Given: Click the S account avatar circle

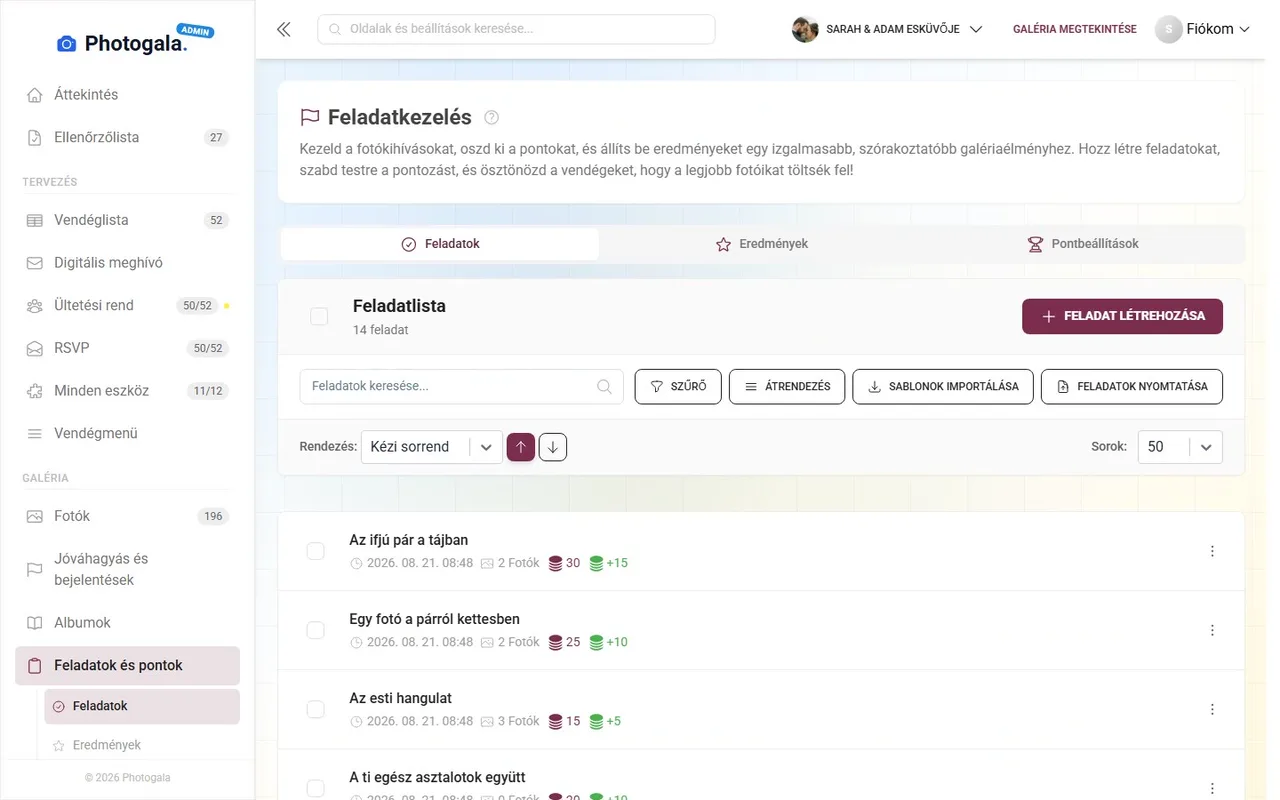Looking at the screenshot, I should pyautogui.click(x=1168, y=29).
